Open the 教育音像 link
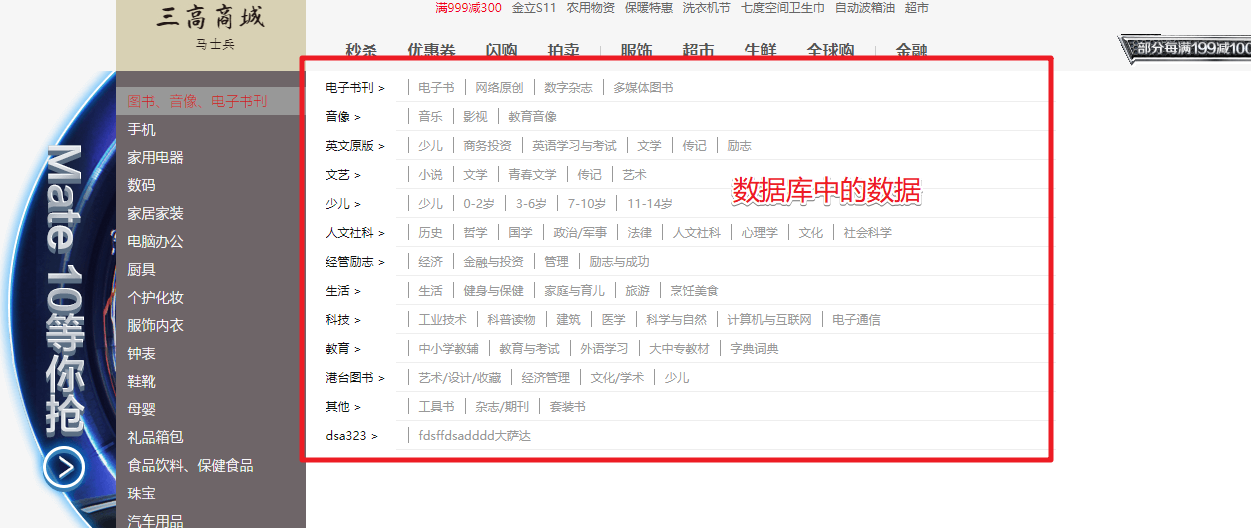This screenshot has height=528, width=1251. 532,117
